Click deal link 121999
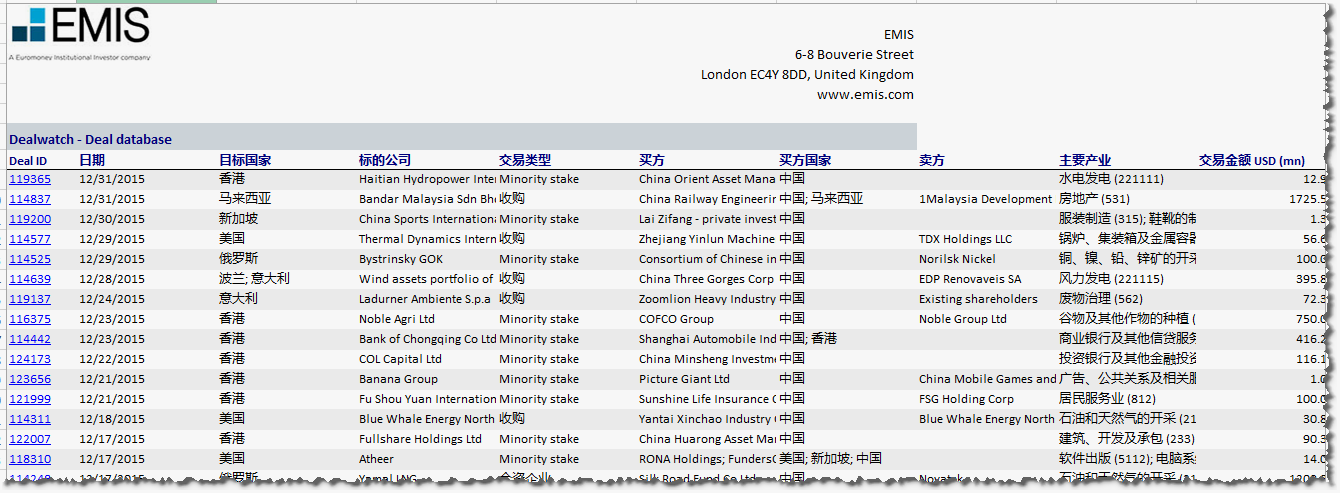The image size is (1340, 493). [x=30, y=399]
